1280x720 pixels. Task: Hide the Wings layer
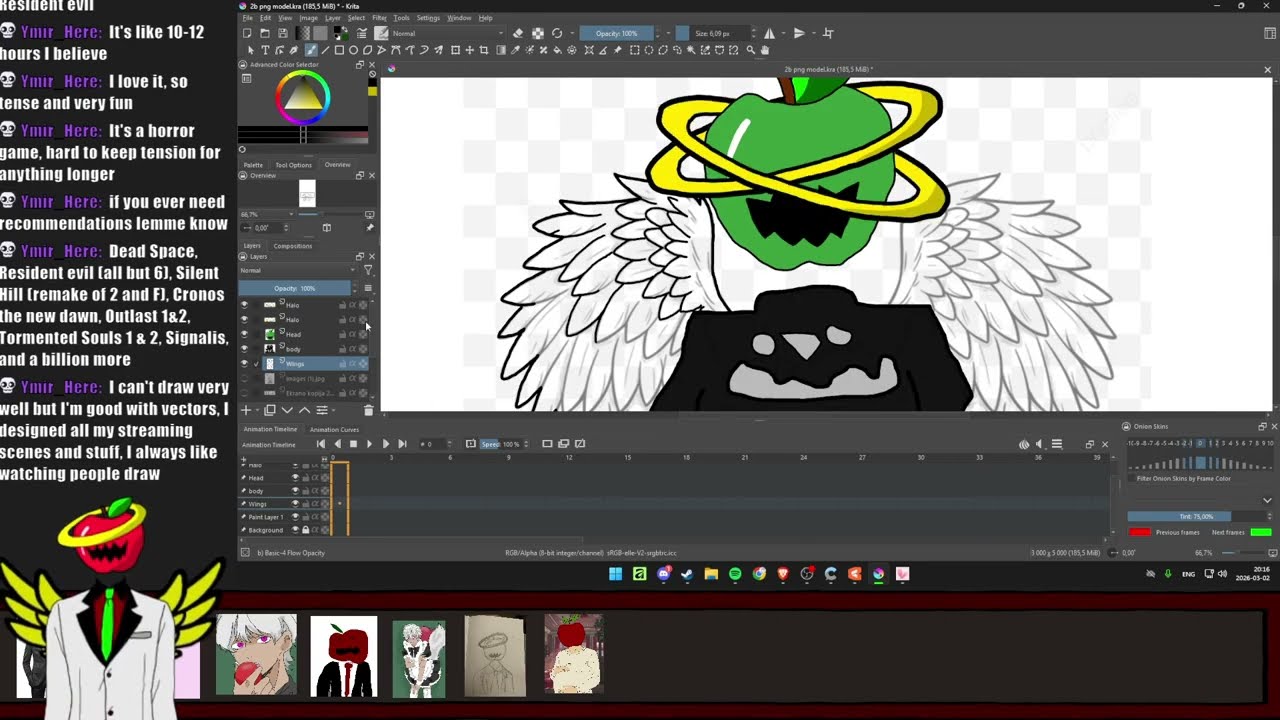pos(244,364)
